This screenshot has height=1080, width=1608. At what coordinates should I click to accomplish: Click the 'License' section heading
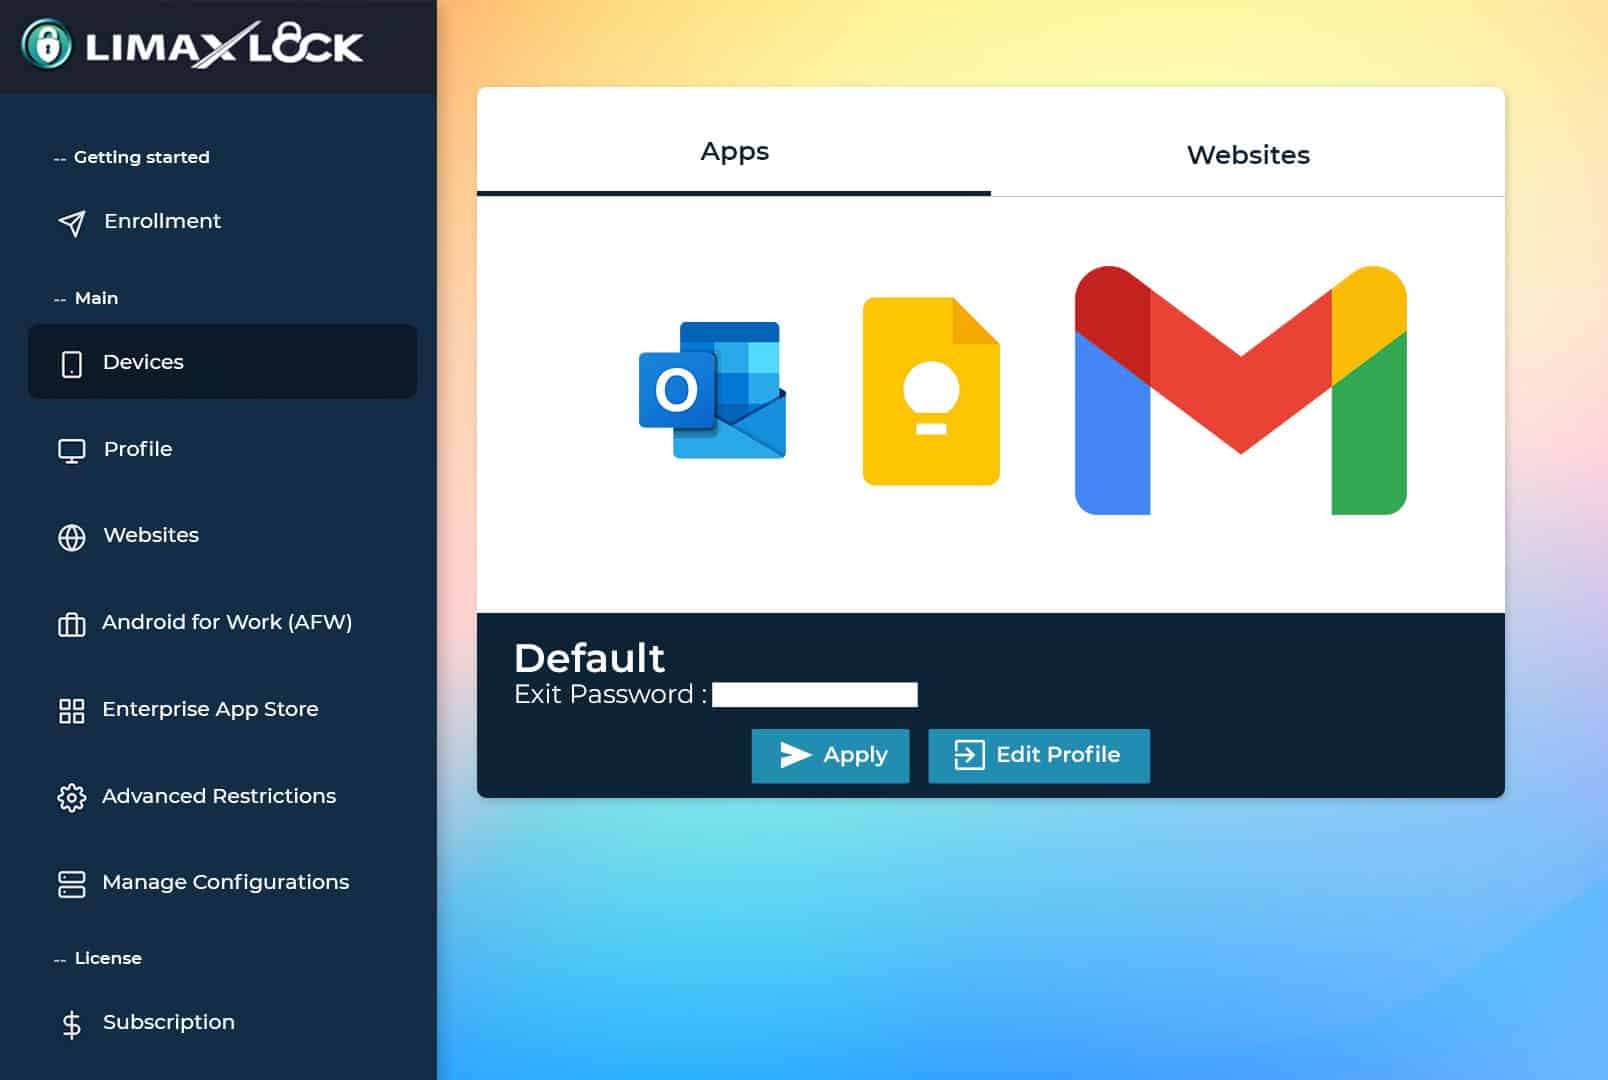[108, 958]
